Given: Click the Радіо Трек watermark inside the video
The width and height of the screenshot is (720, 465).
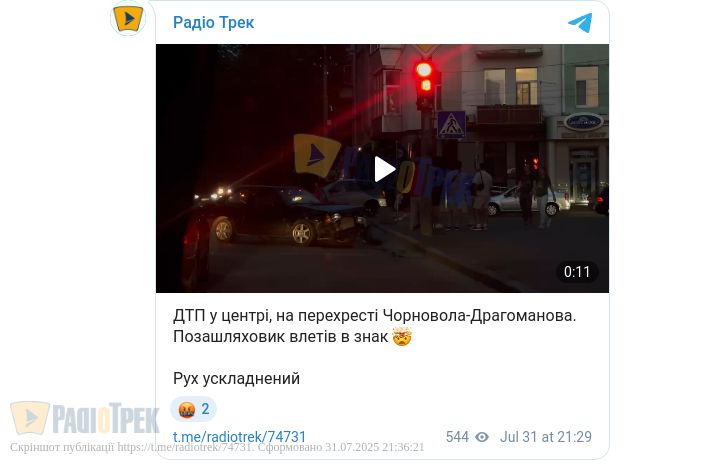Looking at the screenshot, I should point(382,168).
